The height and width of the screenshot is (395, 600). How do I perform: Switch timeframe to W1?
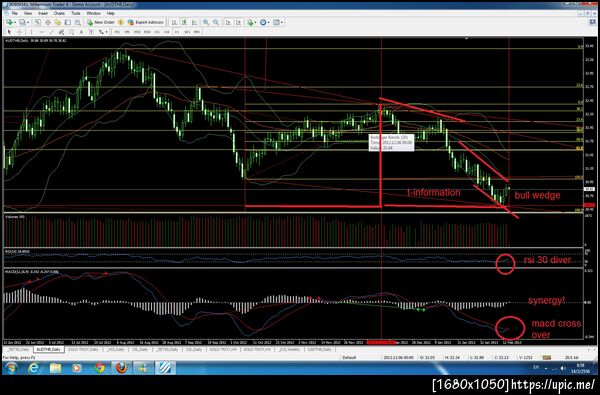pyautogui.click(x=187, y=32)
